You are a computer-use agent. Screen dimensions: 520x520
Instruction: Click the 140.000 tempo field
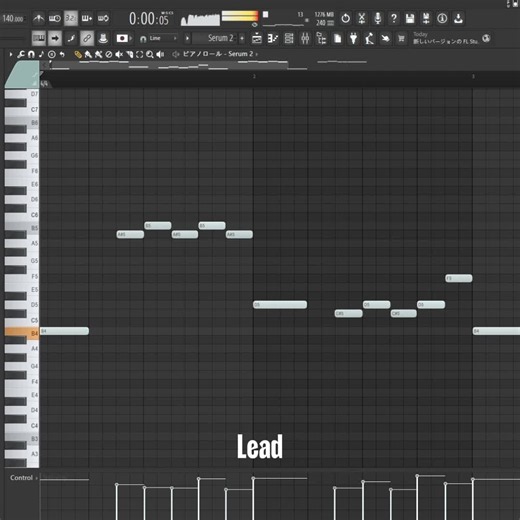(x=13, y=18)
